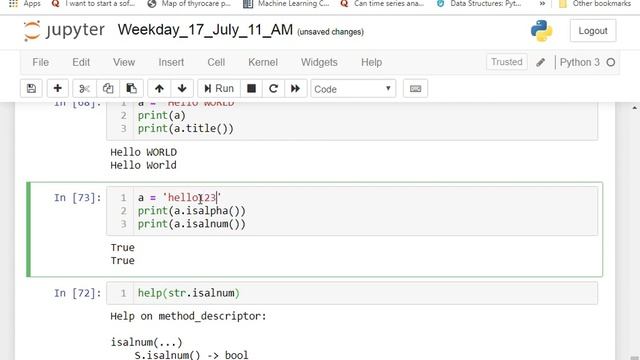The width and height of the screenshot is (640, 360).
Task: Copy selected cells icon
Action: [x=108, y=89]
